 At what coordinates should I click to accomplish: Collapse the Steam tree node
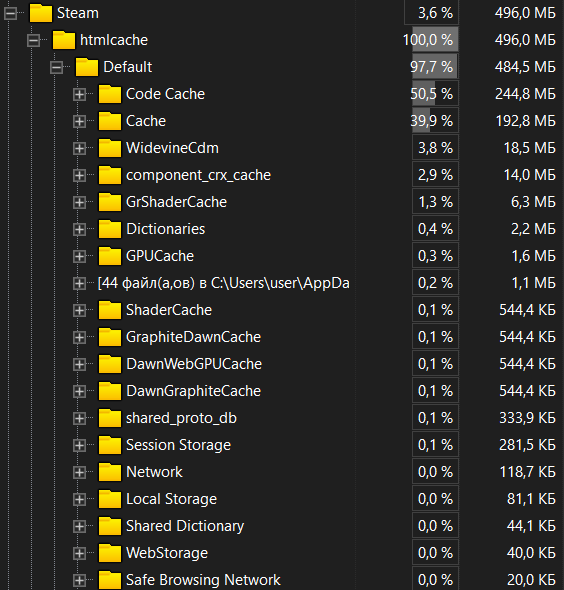pyautogui.click(x=11, y=14)
